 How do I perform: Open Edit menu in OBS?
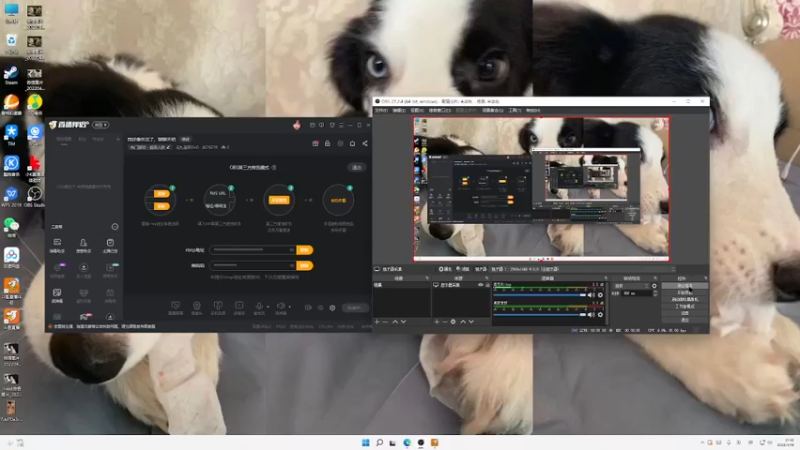(x=399, y=110)
